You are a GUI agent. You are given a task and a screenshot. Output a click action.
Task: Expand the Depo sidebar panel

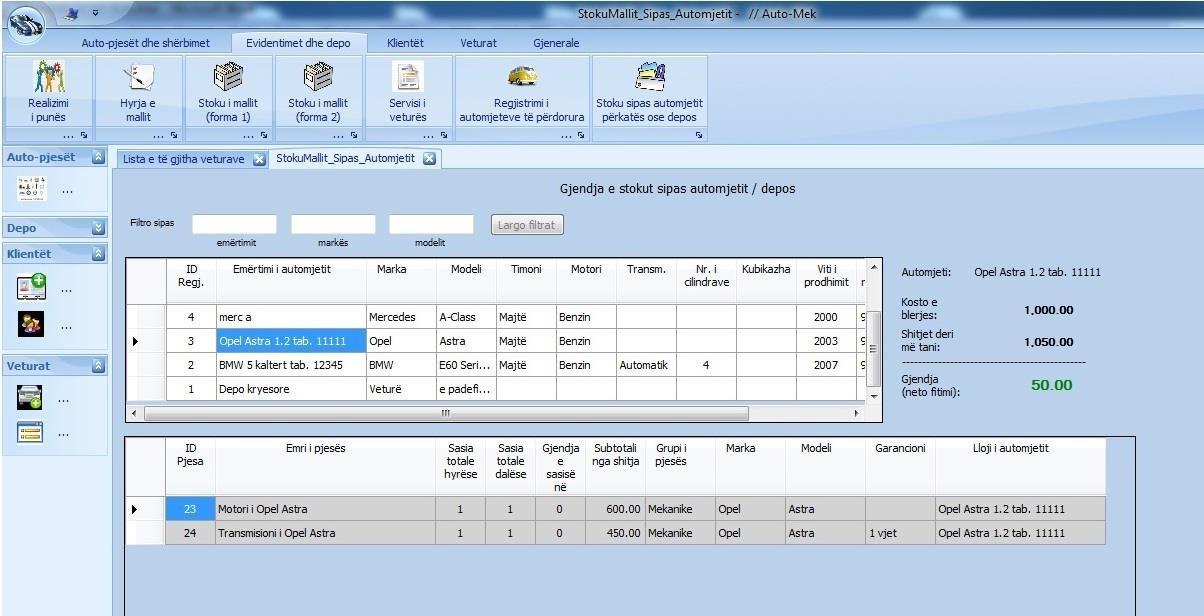98,228
